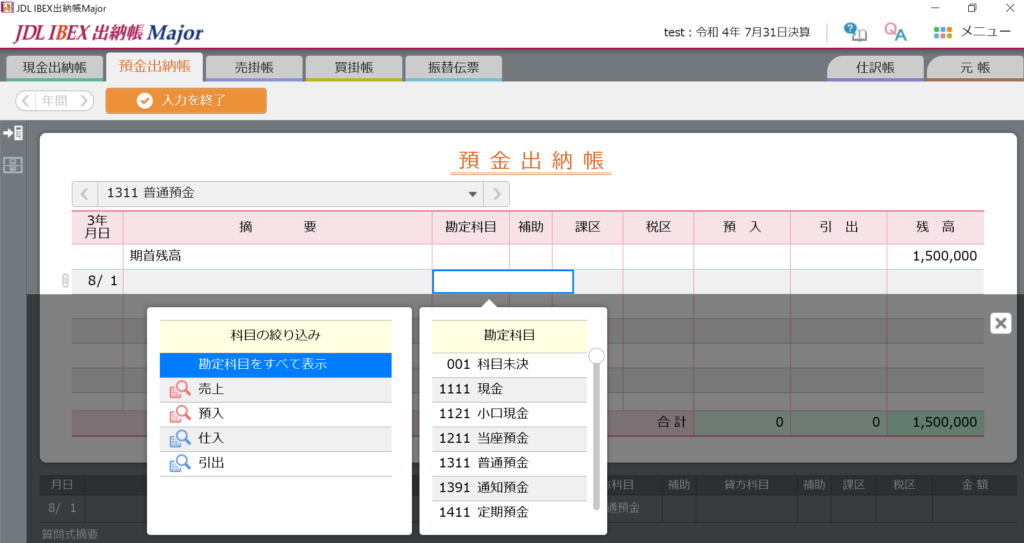Go to previous account with left arrow
Image resolution: width=1024 pixels, height=543 pixels.
pos(85,193)
